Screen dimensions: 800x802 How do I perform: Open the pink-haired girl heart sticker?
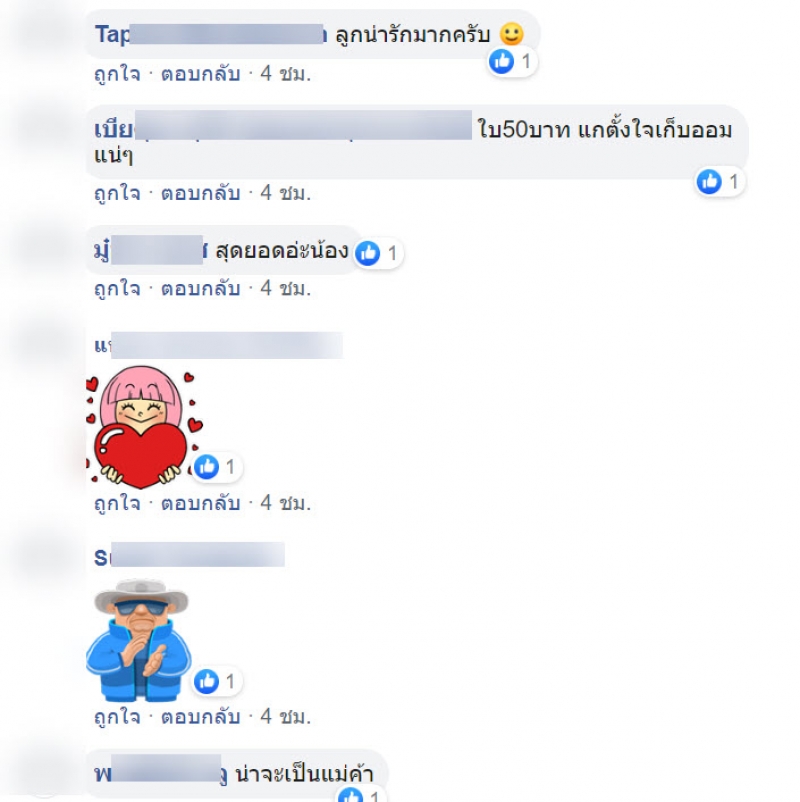[145, 426]
